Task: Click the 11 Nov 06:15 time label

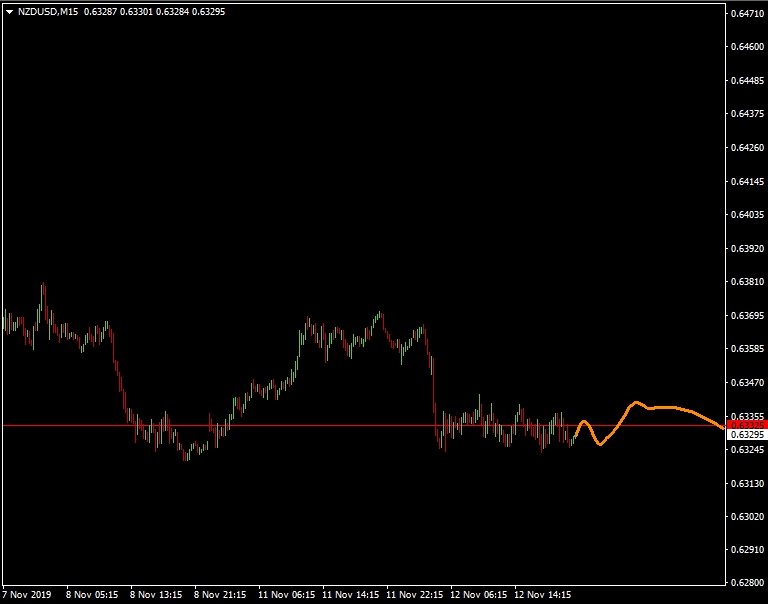Action: point(286,593)
